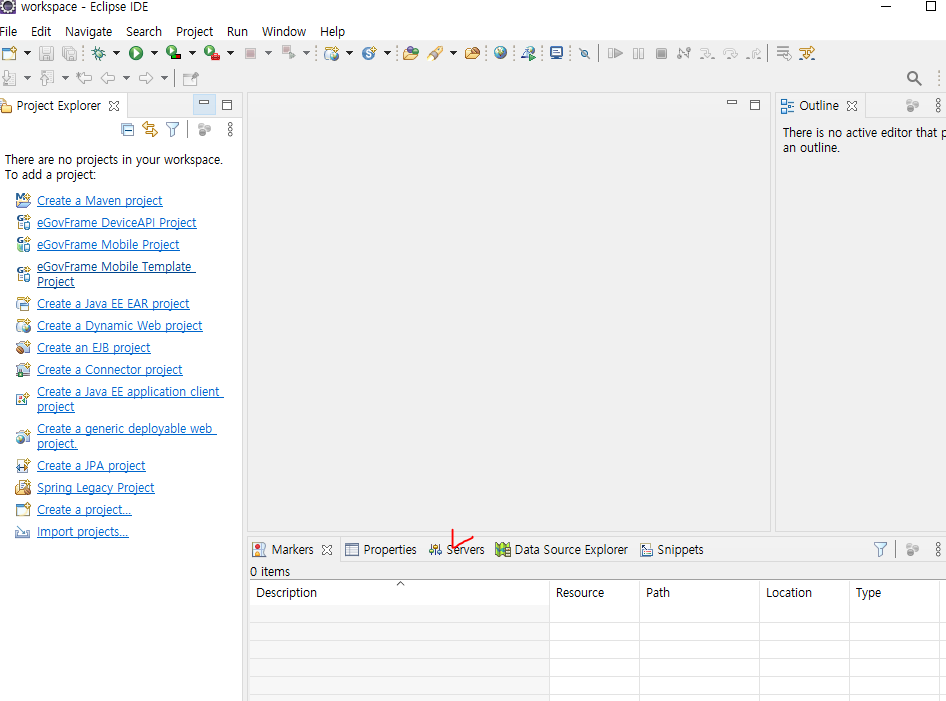Open the File menu
This screenshot has height=701, width=946.
[x=8, y=31]
